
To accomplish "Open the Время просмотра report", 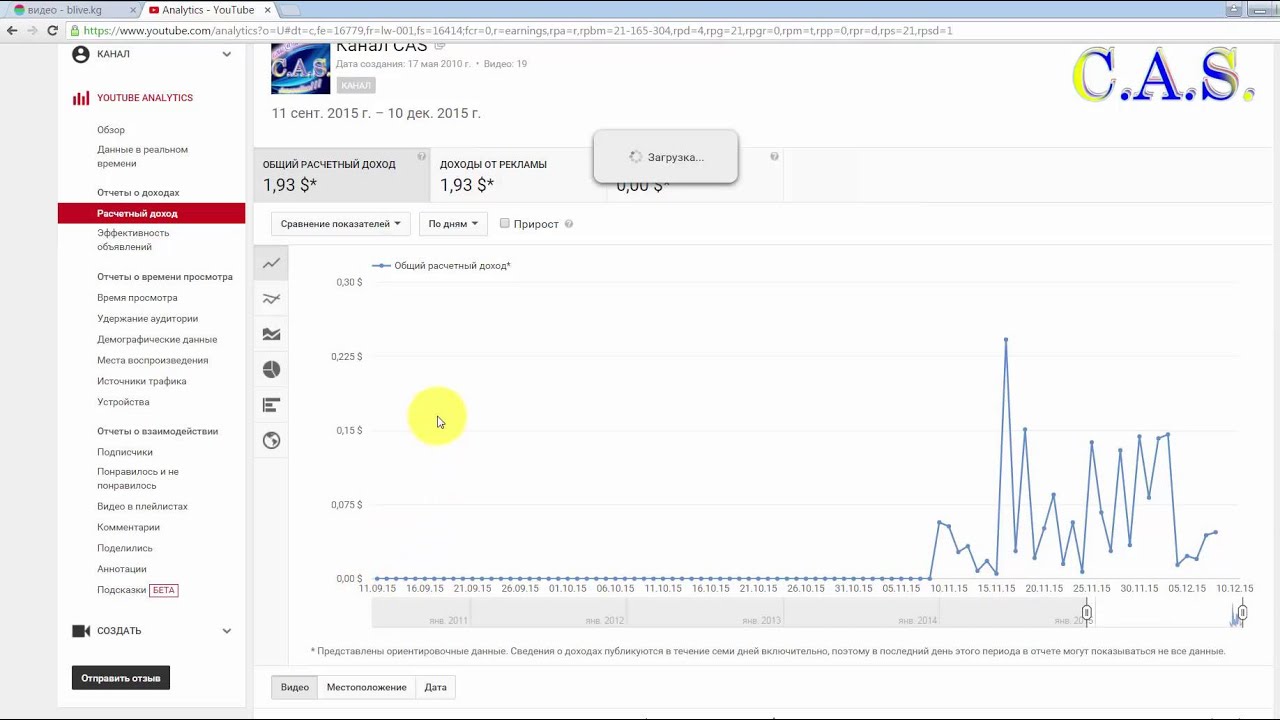I will click(x=137, y=298).
